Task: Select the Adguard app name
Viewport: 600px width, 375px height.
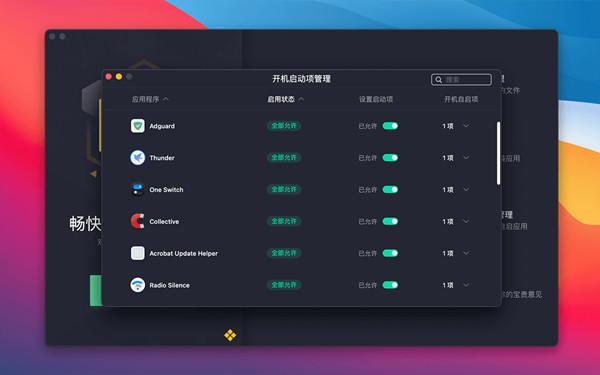Action: [x=162, y=126]
